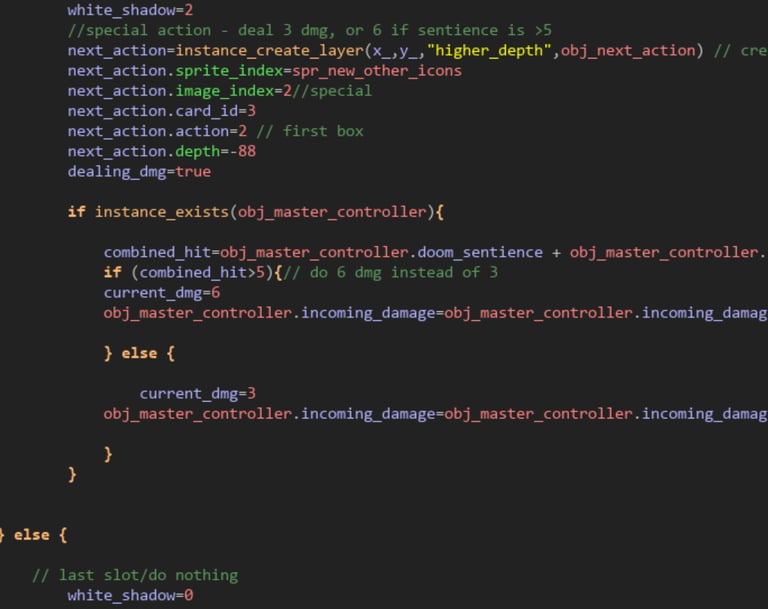Image resolution: width=768 pixels, height=609 pixels.
Task: Click the line white_shadow=0
Action: click(130, 595)
